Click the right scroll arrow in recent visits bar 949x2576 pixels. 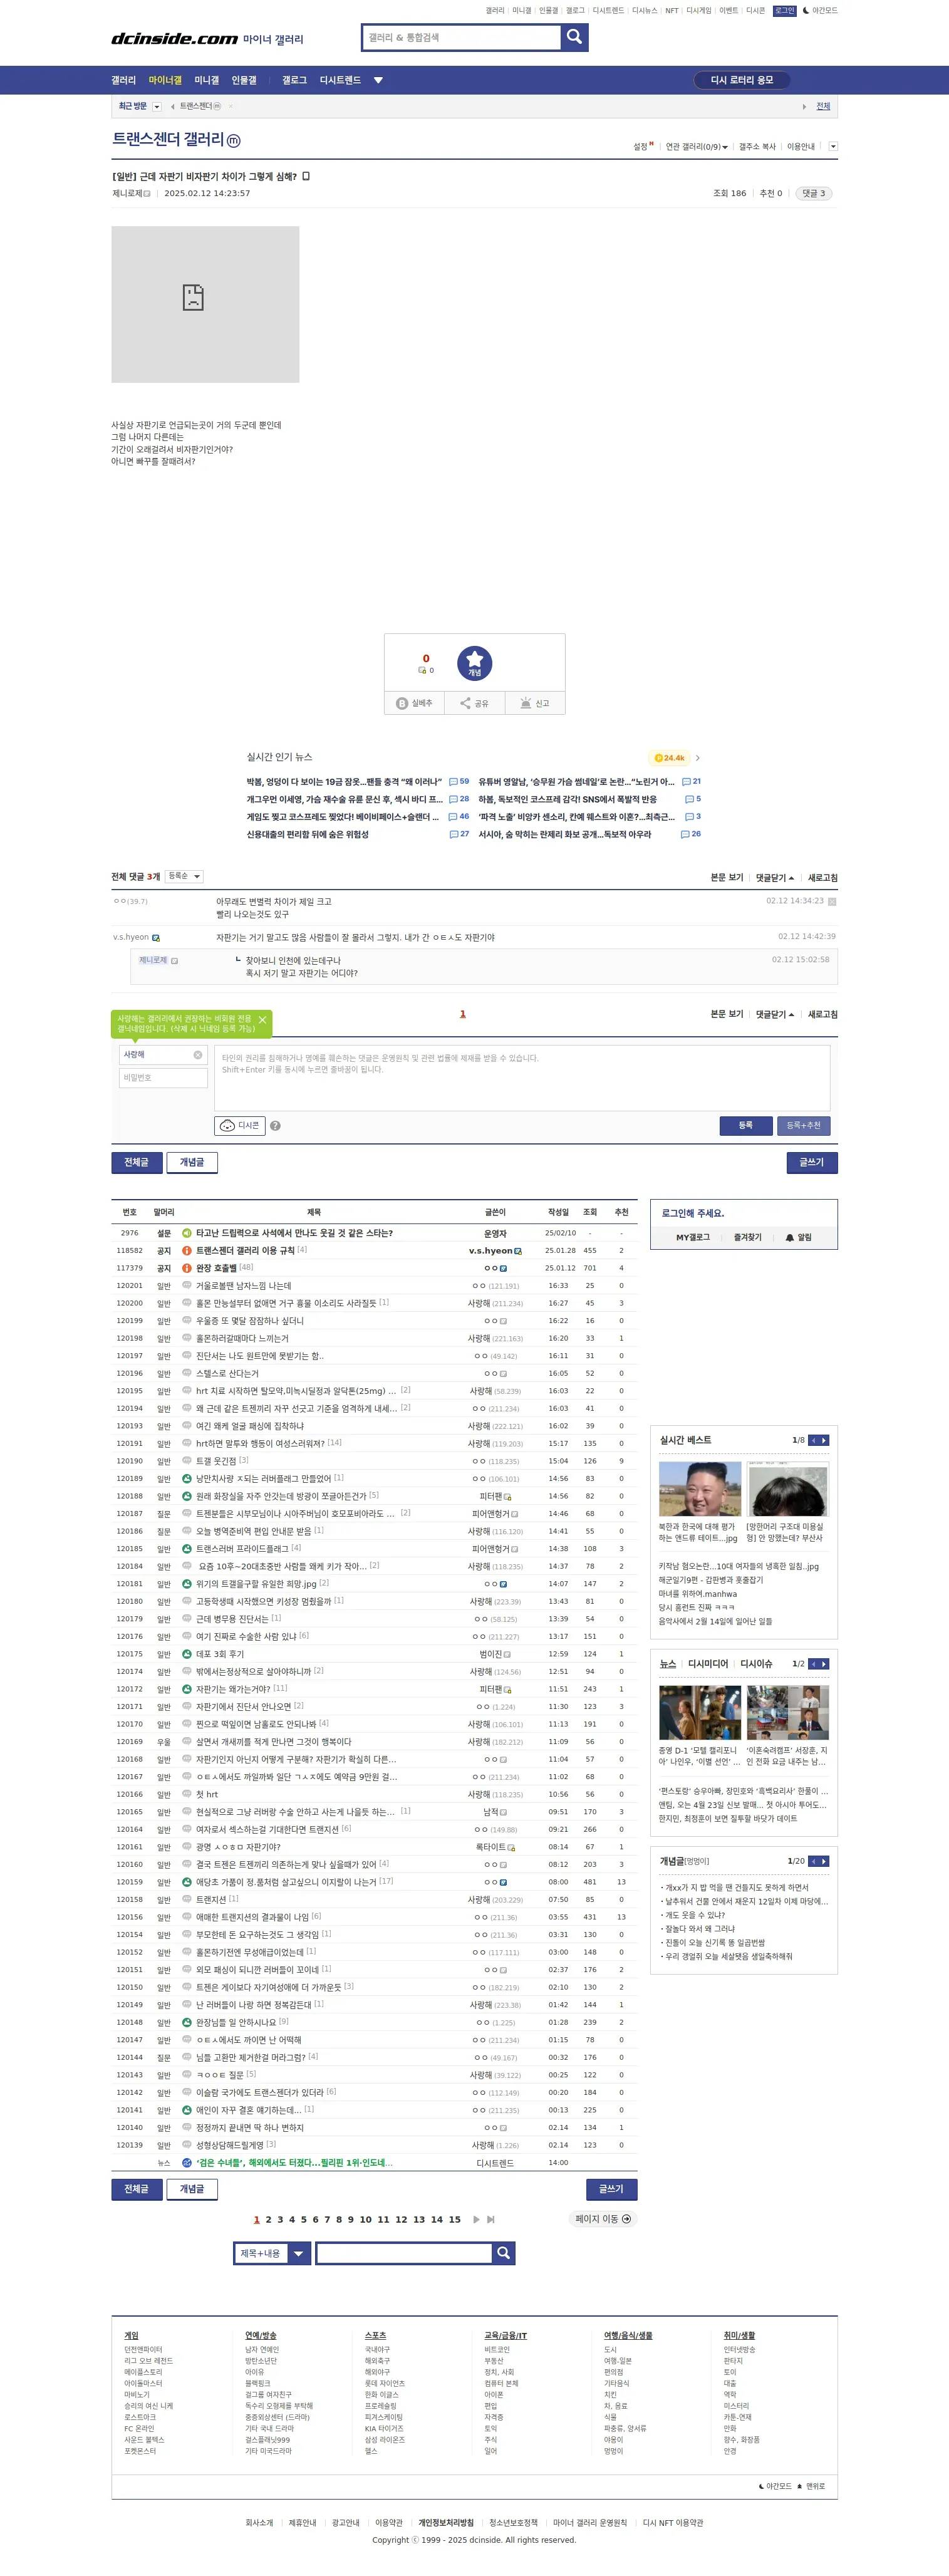coord(804,107)
